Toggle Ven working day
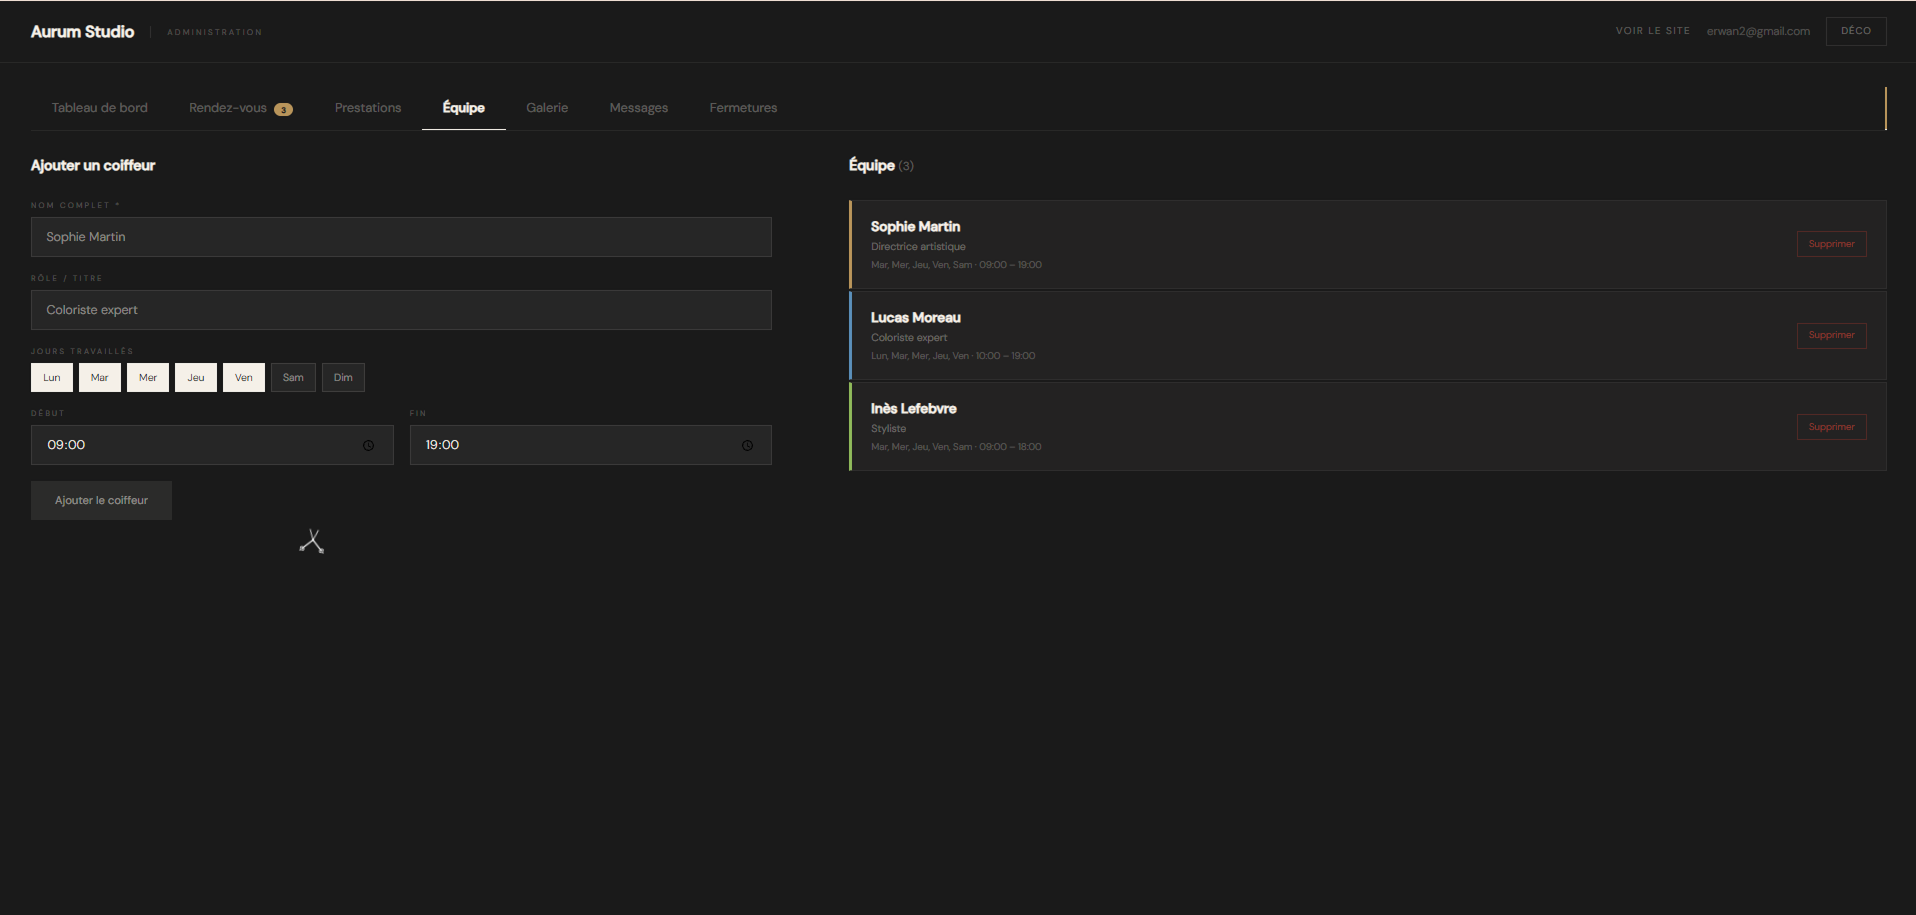Viewport: 1916px width, 915px height. (x=244, y=377)
